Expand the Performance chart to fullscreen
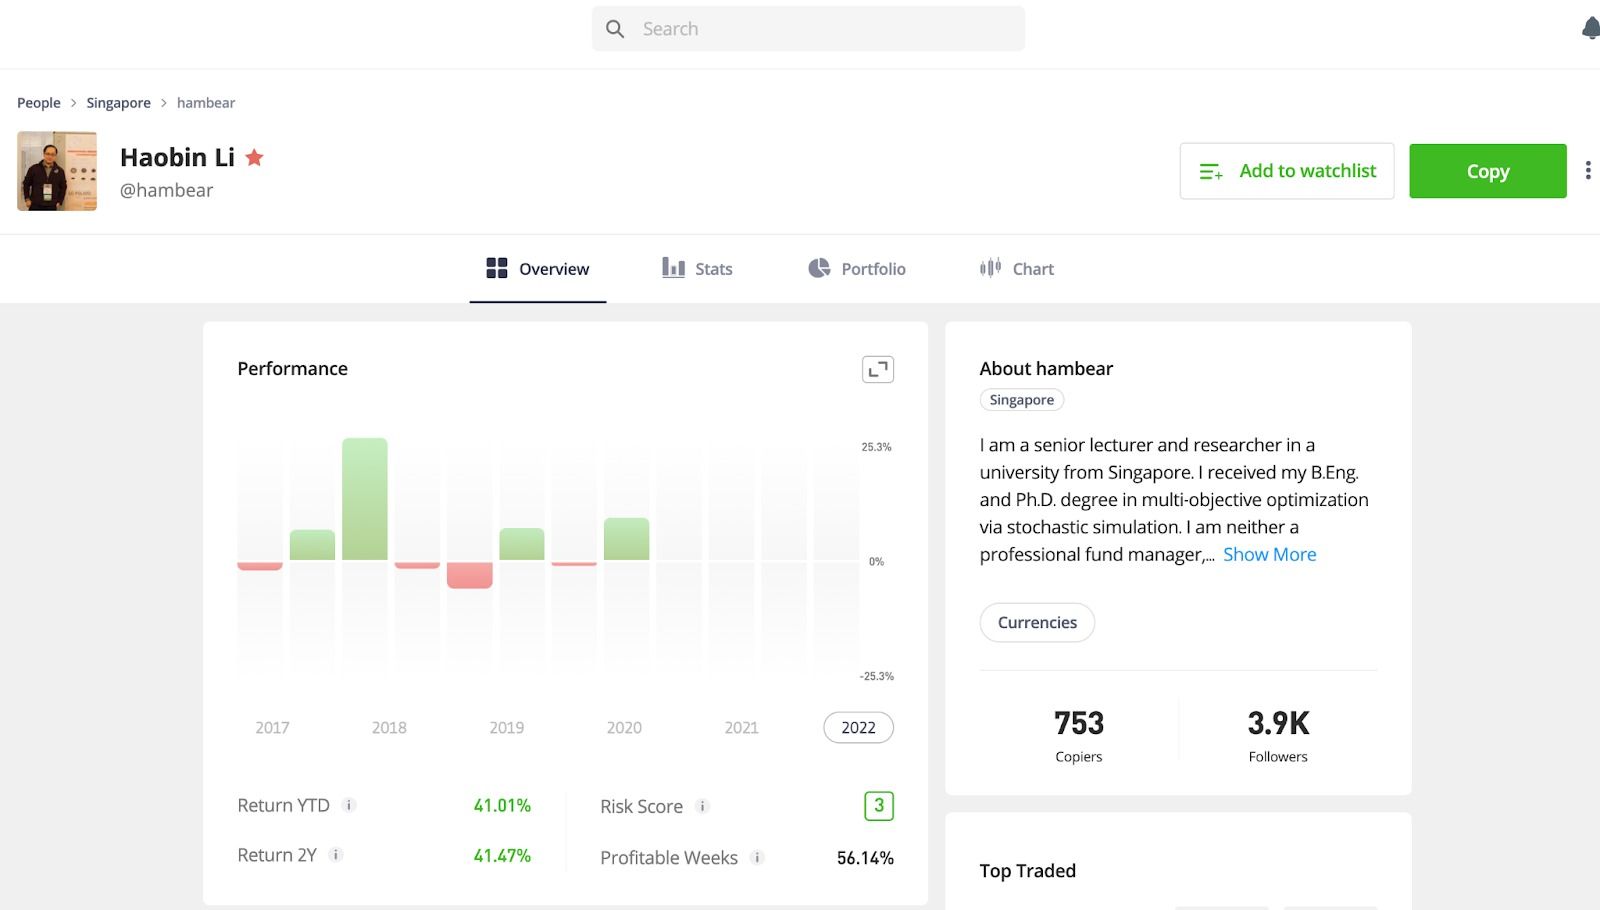The width and height of the screenshot is (1600, 910). (x=878, y=369)
